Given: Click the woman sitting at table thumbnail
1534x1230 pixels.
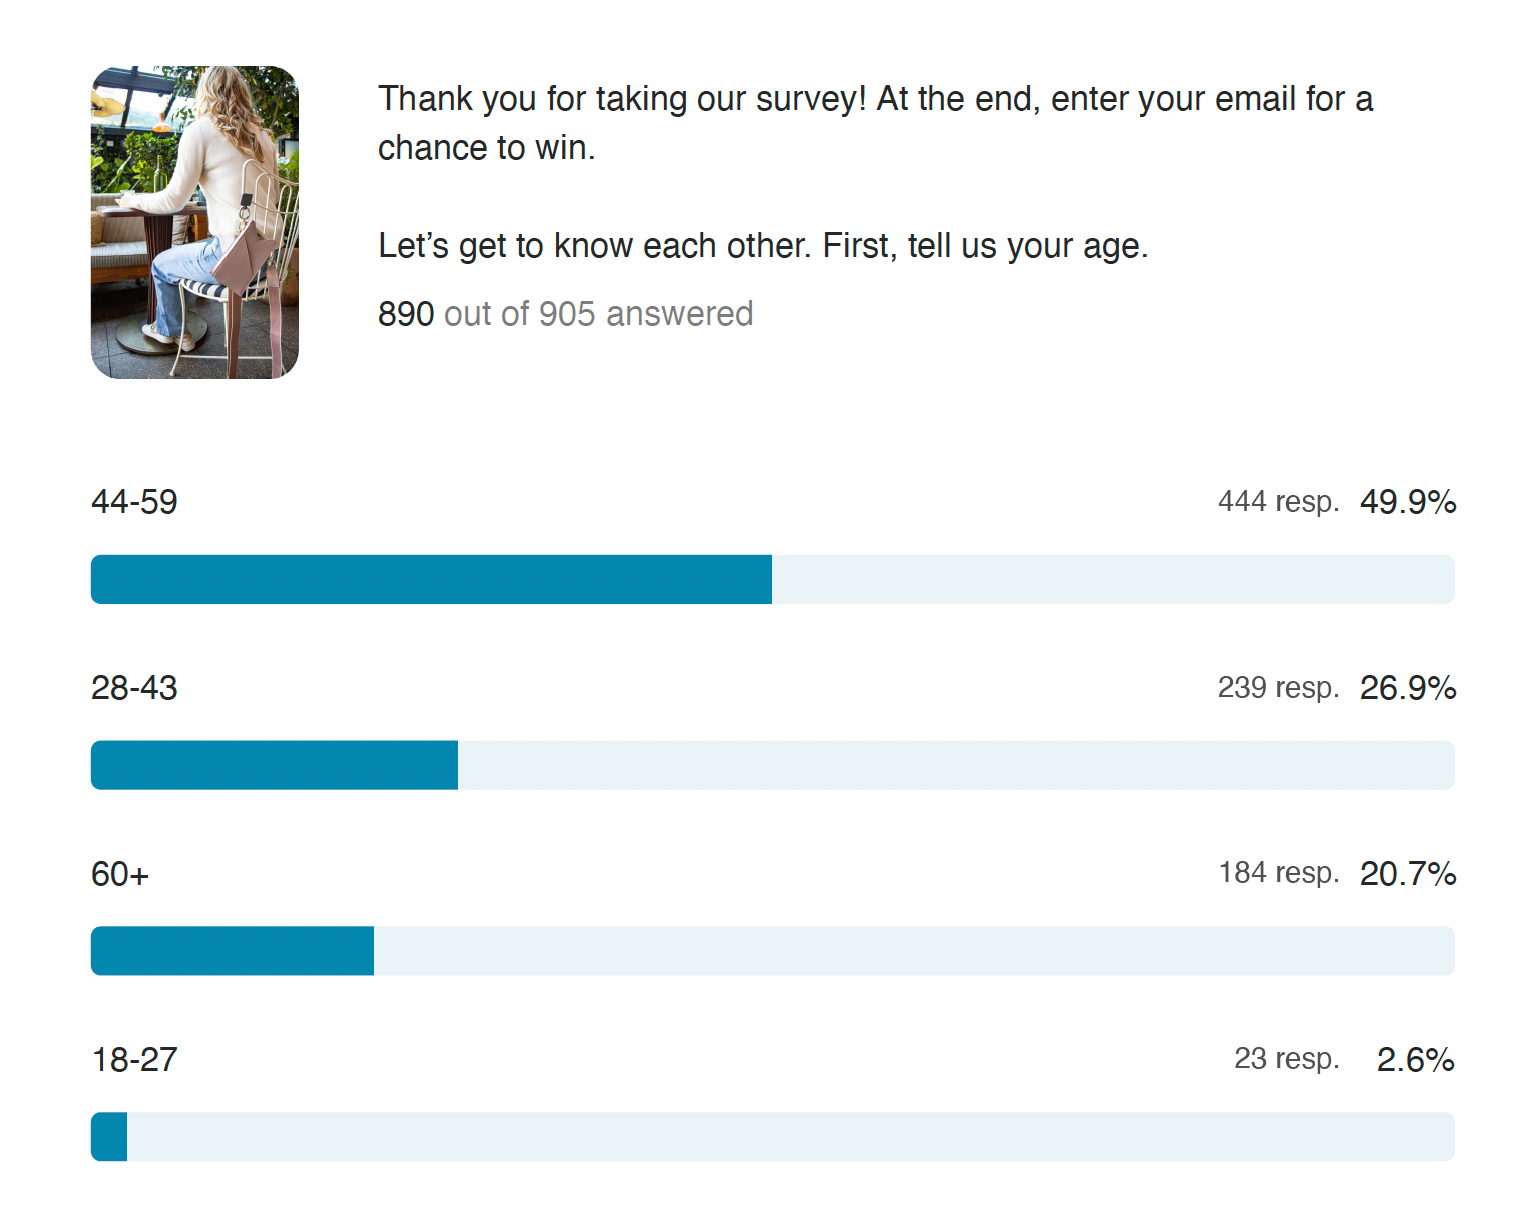Looking at the screenshot, I should pyautogui.click(x=195, y=222).
